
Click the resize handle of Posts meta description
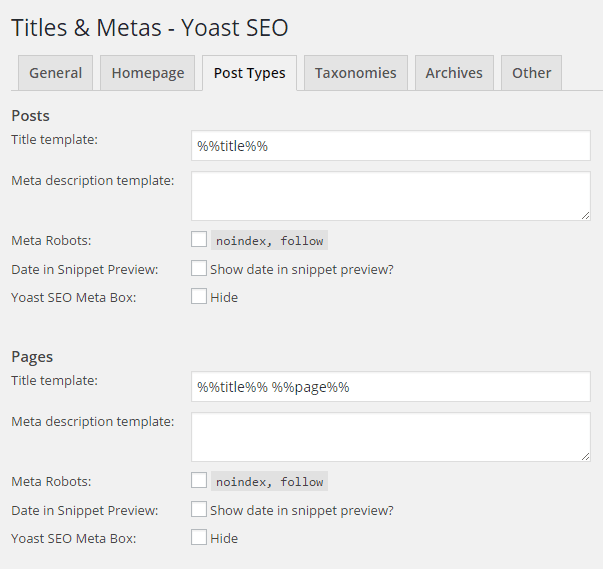click(585, 215)
